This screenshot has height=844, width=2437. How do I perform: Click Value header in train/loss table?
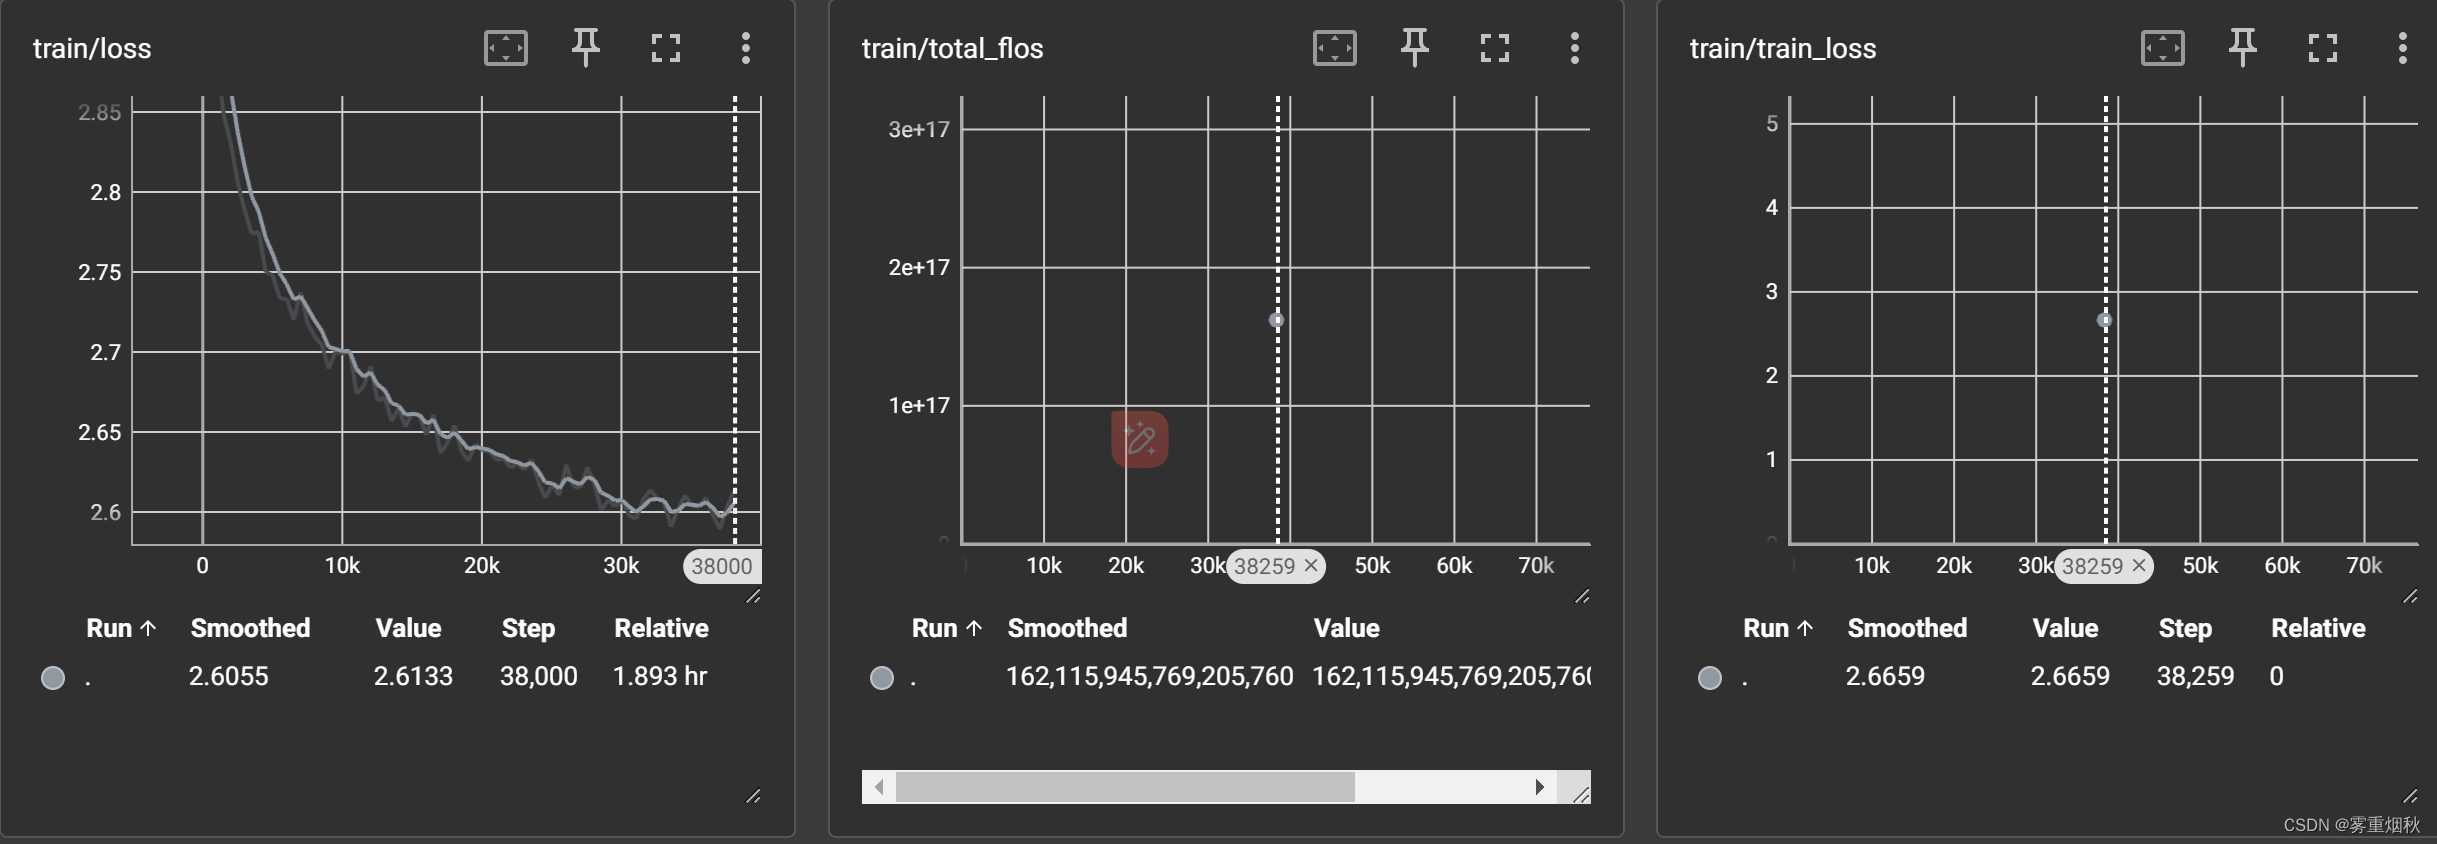pos(408,628)
